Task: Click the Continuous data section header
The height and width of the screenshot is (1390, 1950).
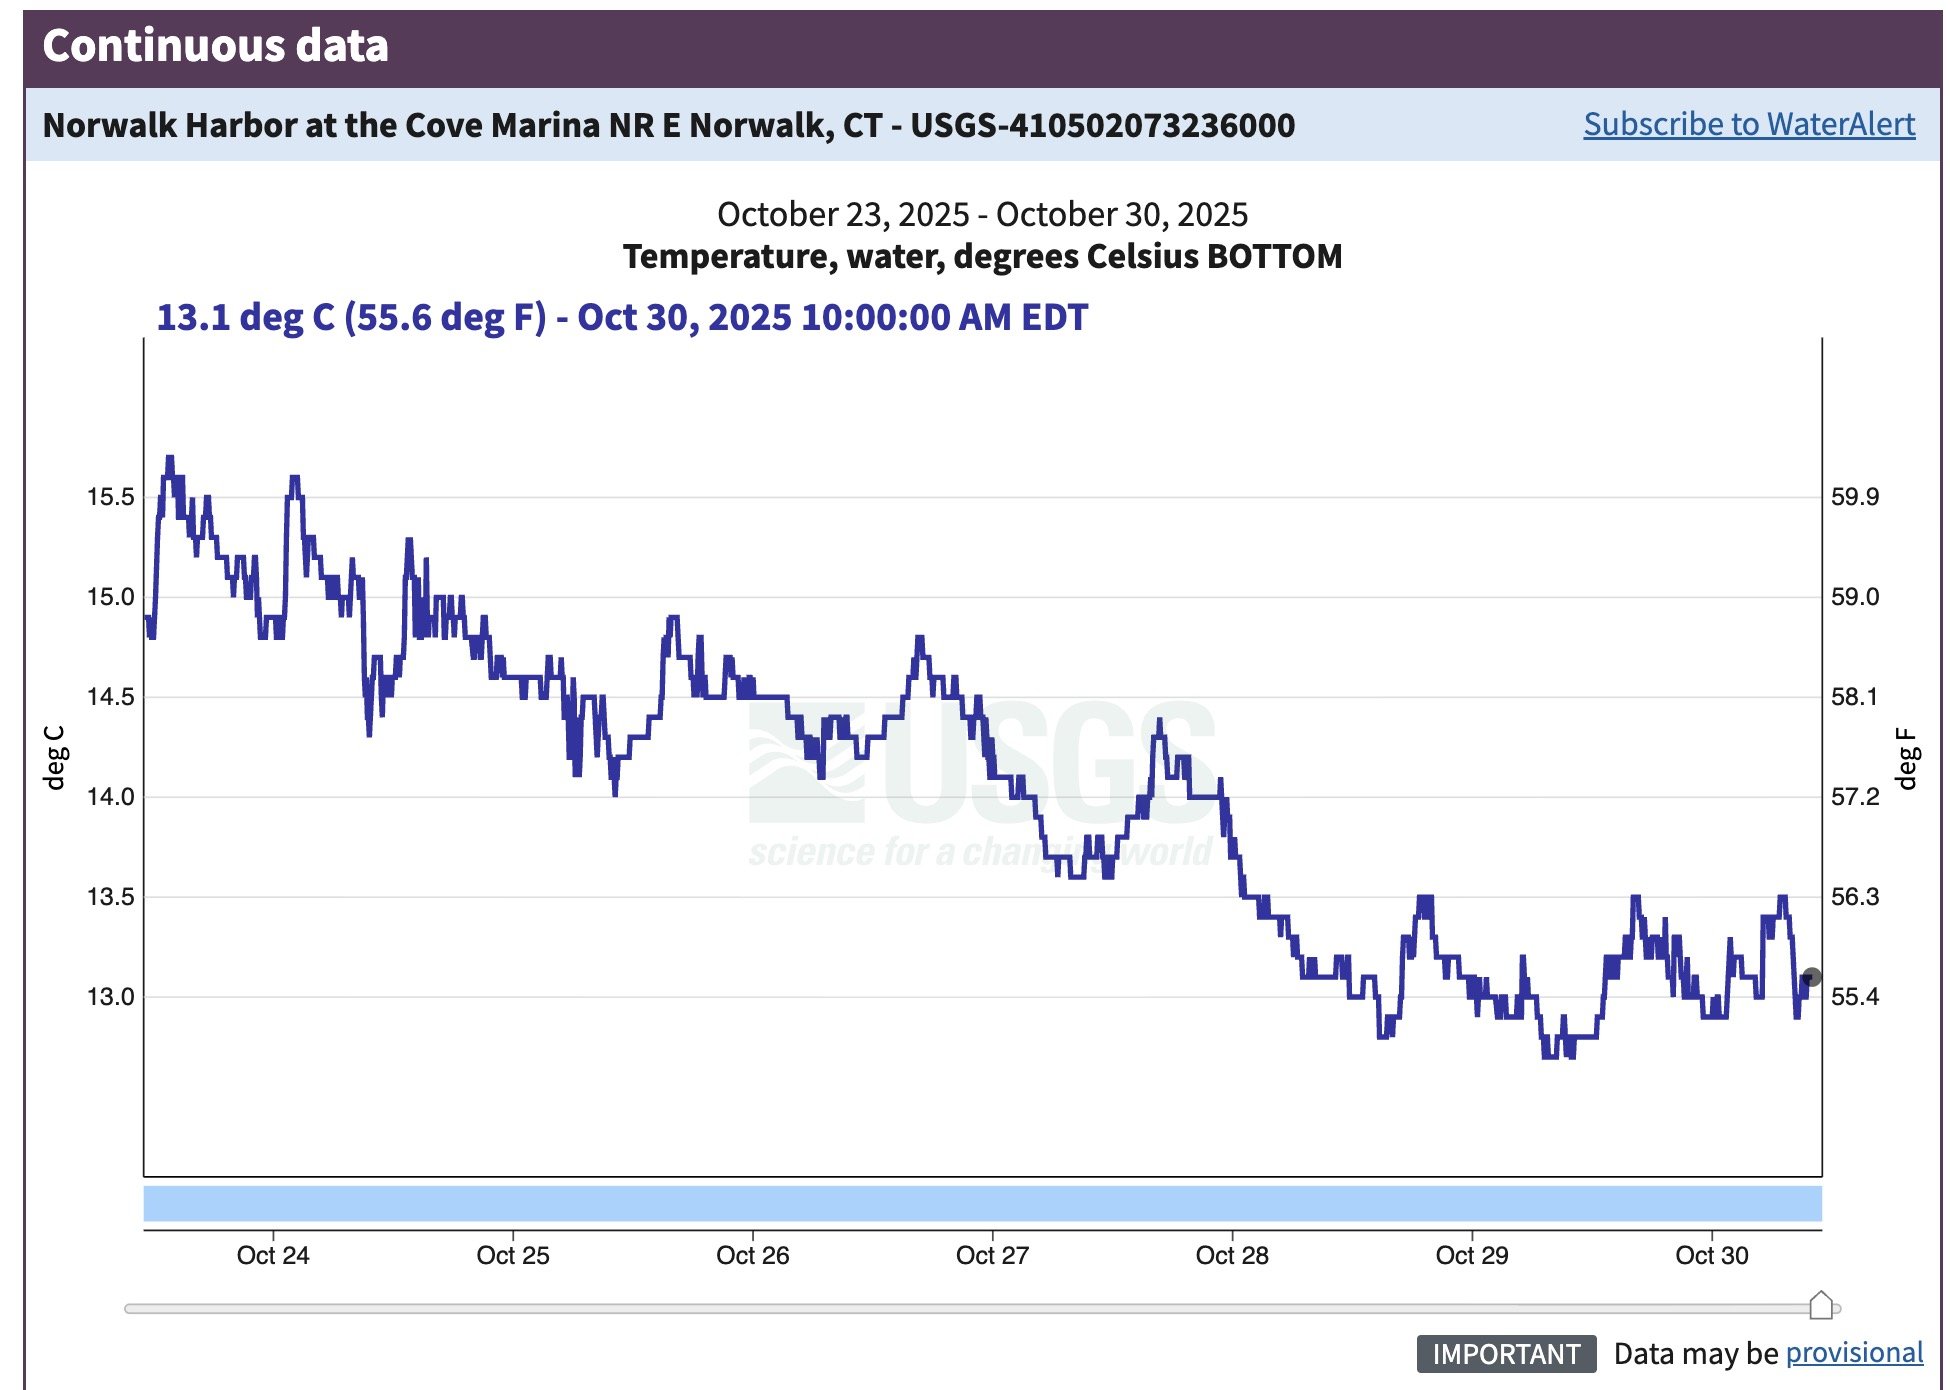Action: (215, 46)
